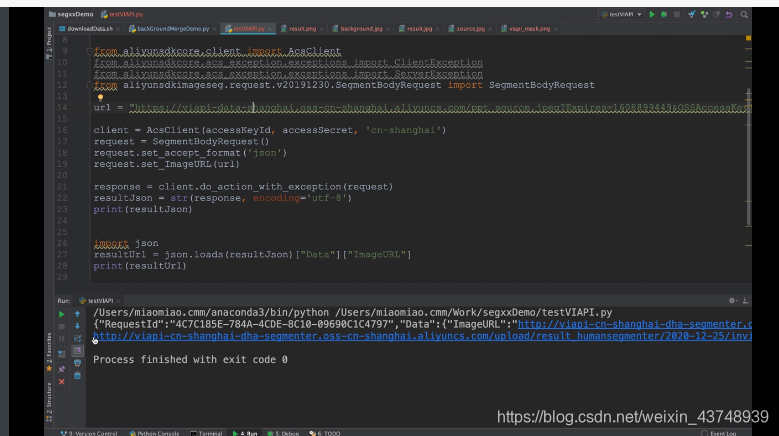Viewport: 779px width, 436px height.
Task: Clear all Run console output with trash icon
Action: click(x=78, y=375)
